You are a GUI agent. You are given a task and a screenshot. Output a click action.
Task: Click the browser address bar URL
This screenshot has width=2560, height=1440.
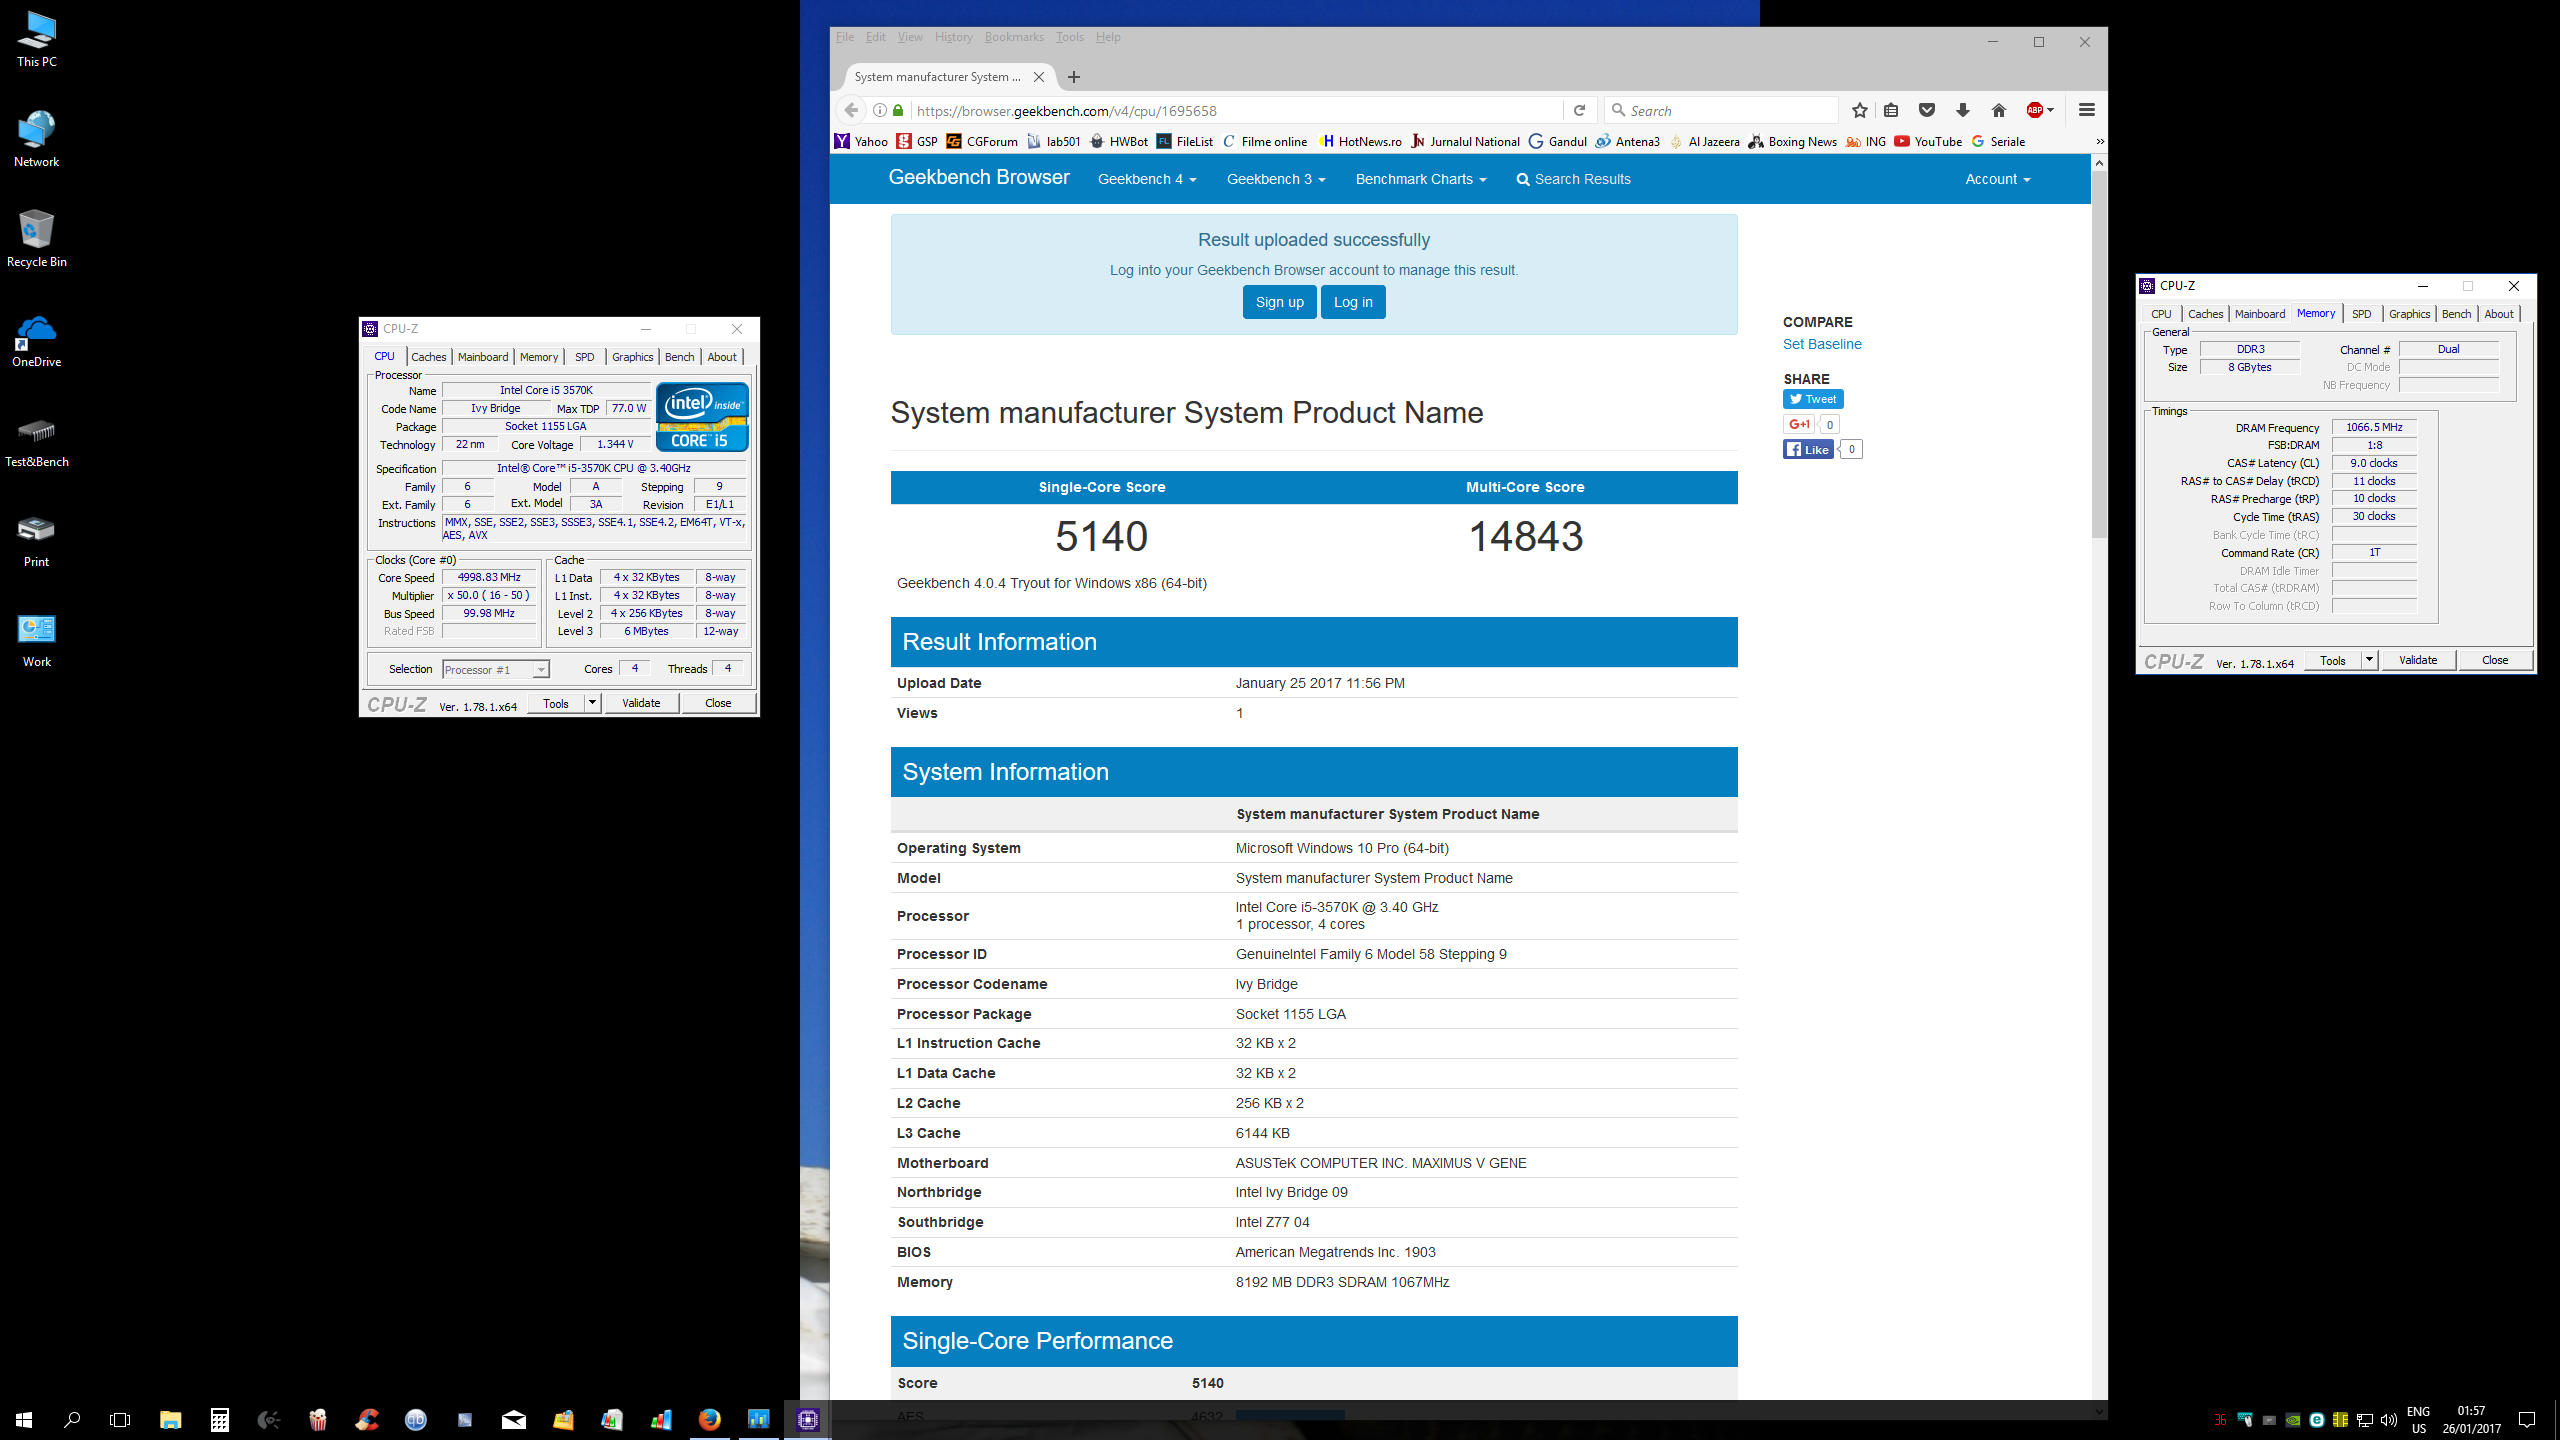[1066, 110]
